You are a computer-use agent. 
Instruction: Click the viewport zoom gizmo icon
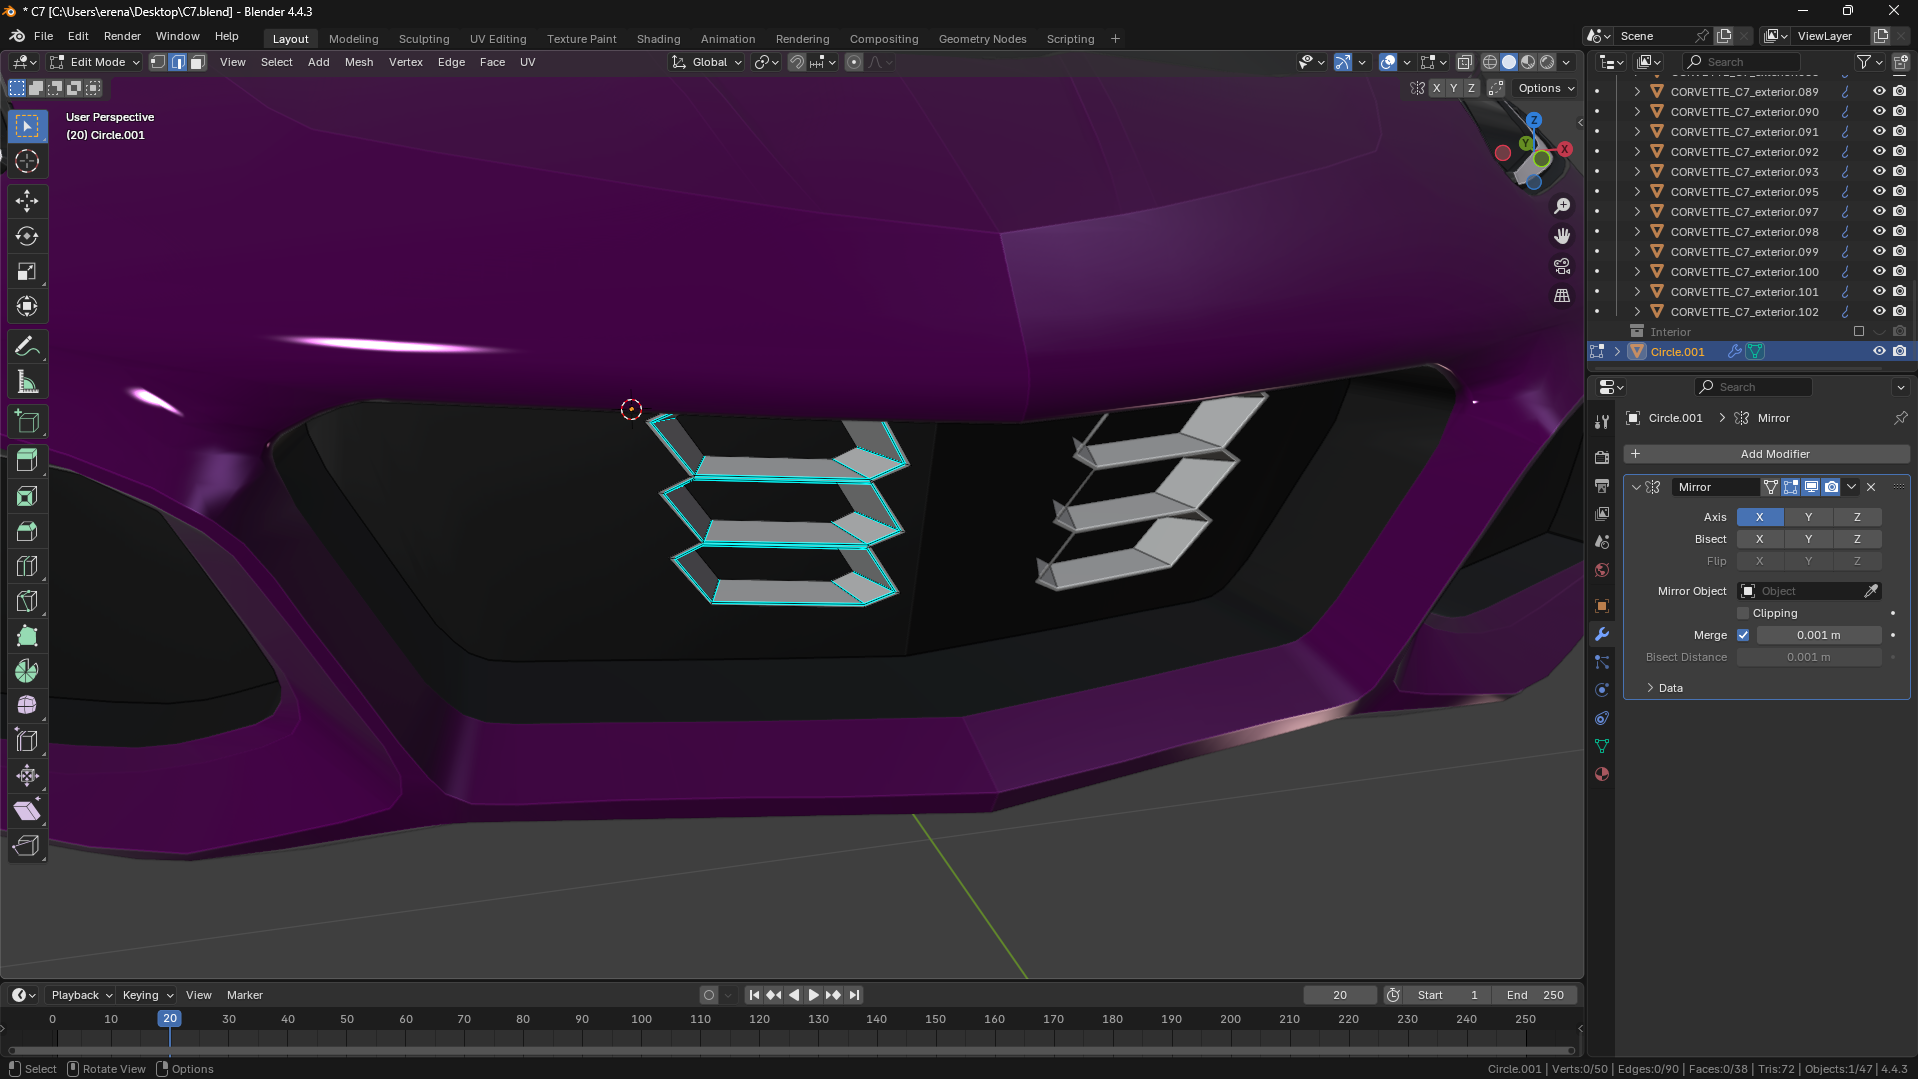click(1562, 206)
